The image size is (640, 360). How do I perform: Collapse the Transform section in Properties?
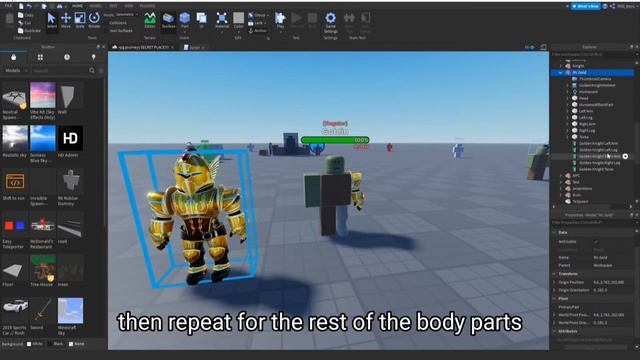click(x=554, y=274)
